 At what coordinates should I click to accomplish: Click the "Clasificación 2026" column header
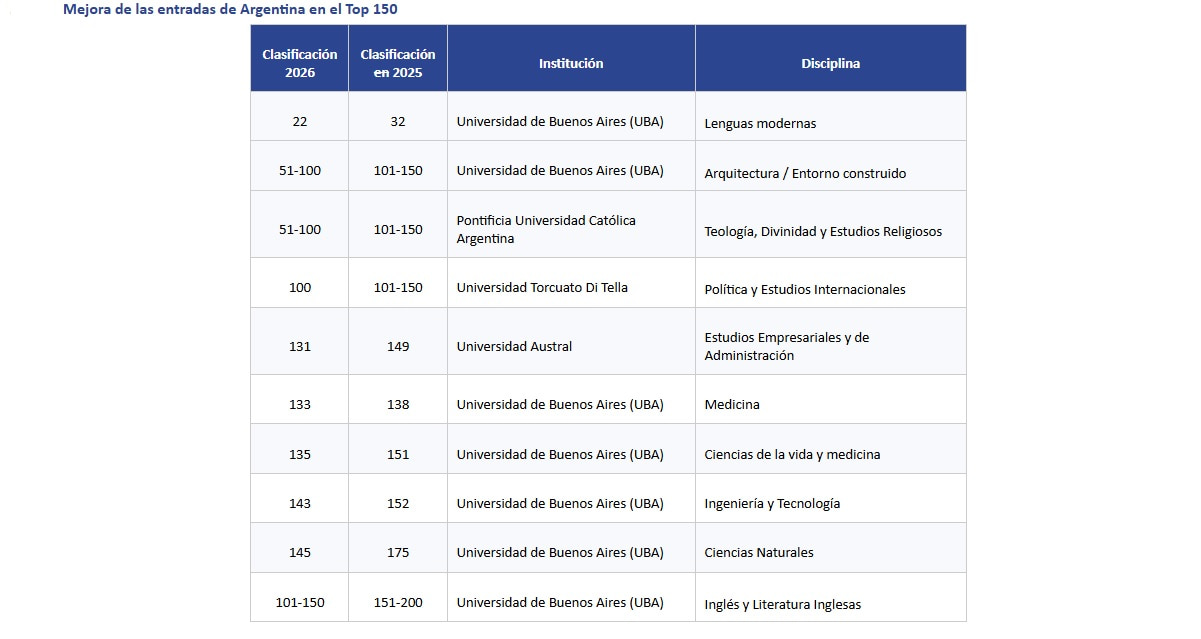tap(300, 63)
